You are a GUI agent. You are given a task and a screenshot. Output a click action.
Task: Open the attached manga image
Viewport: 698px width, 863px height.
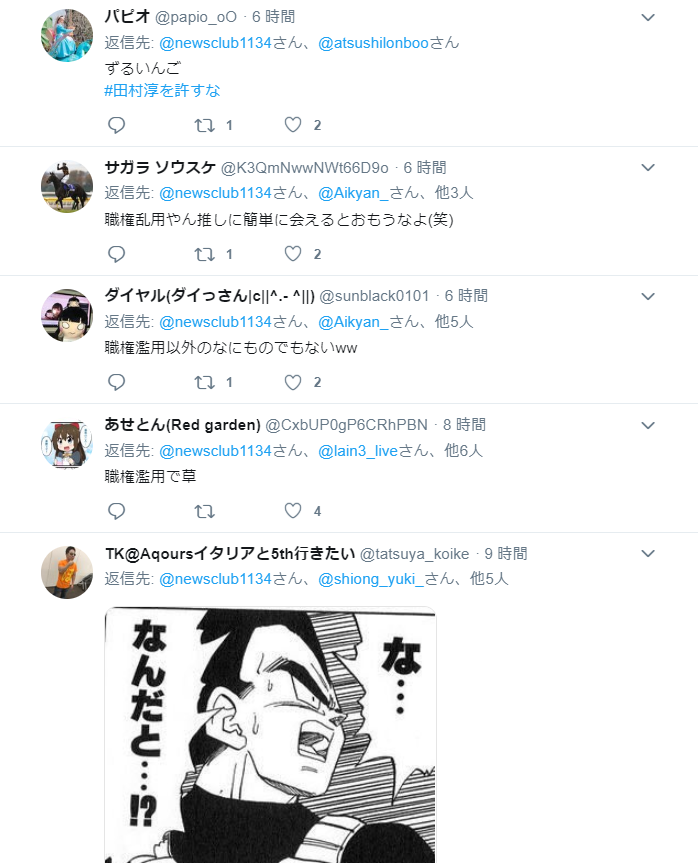(x=270, y=735)
